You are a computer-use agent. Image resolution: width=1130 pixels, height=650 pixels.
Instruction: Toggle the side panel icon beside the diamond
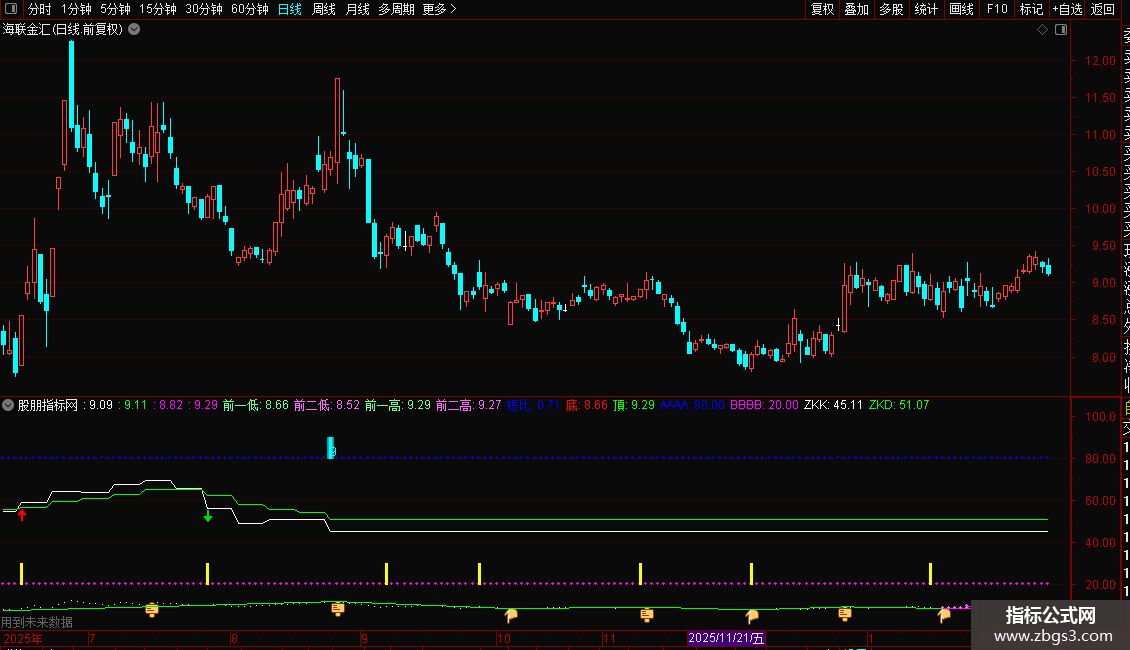1061,30
